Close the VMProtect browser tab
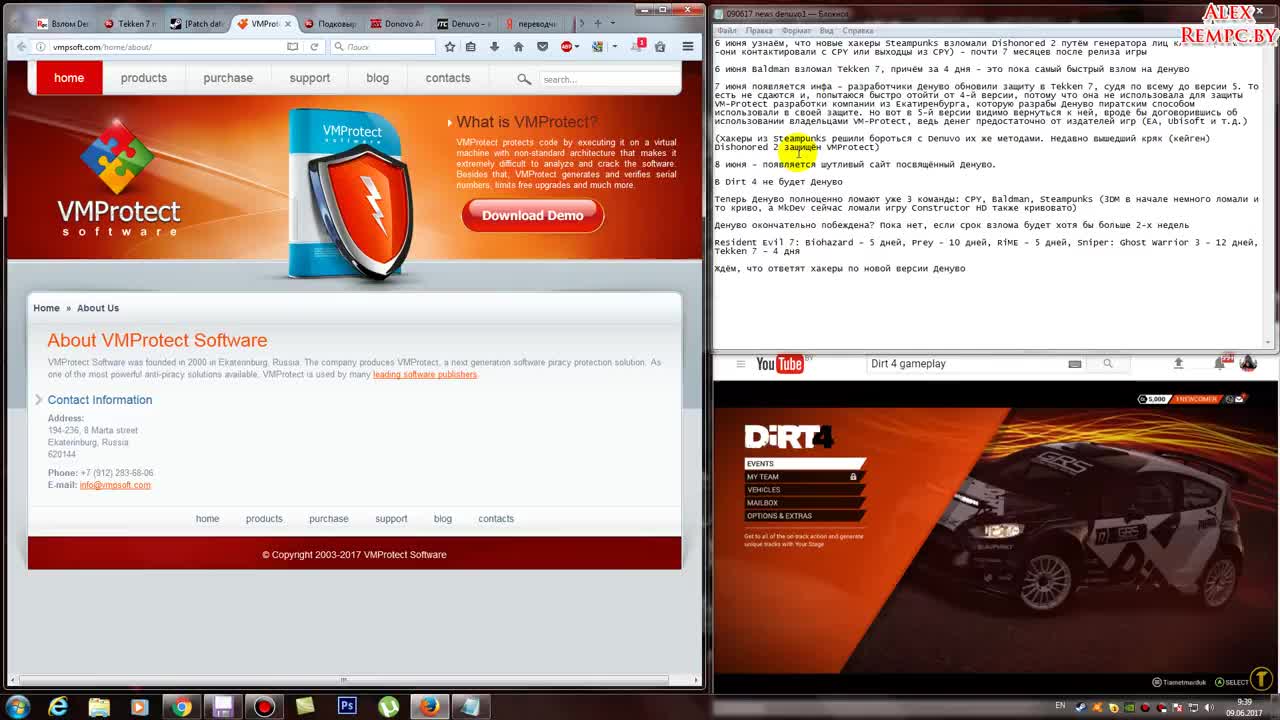The height and width of the screenshot is (720, 1280). 286,23
